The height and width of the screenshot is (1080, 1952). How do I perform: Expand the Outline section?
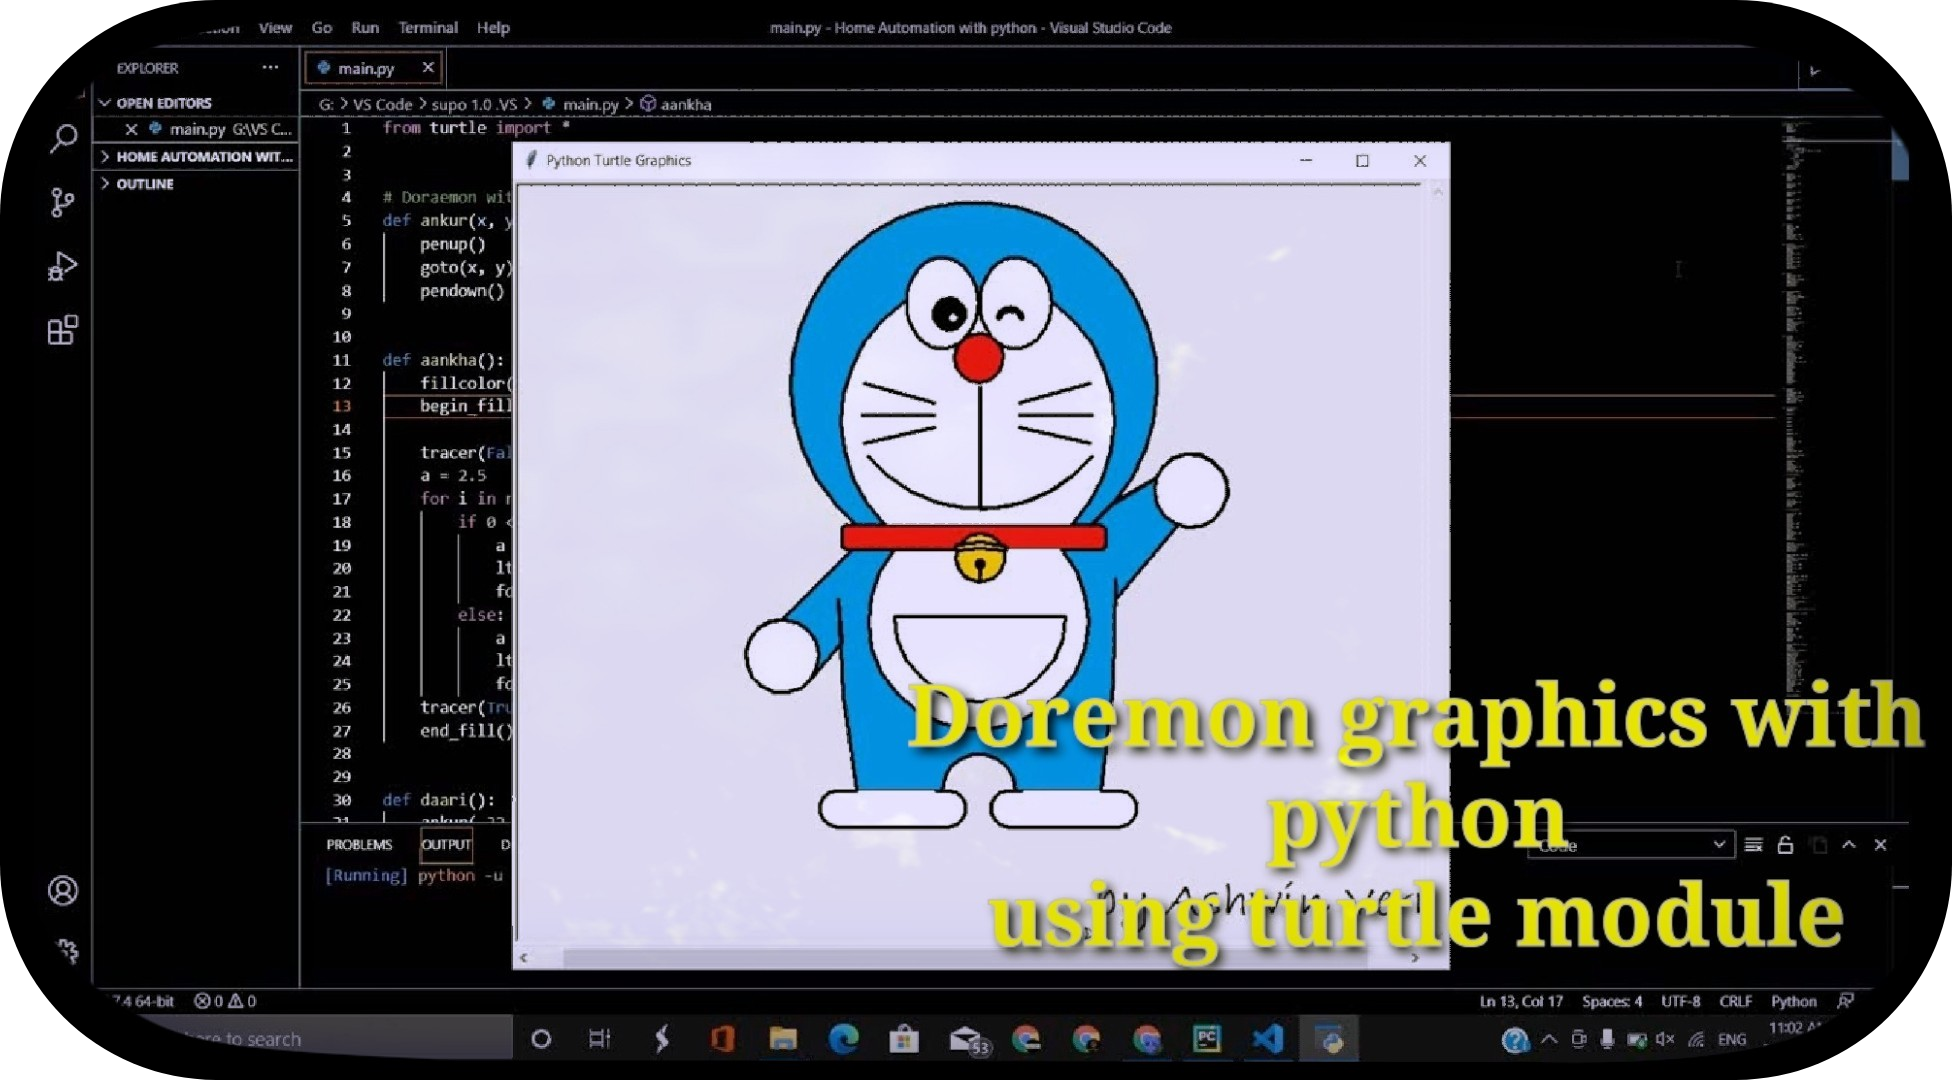click(145, 184)
